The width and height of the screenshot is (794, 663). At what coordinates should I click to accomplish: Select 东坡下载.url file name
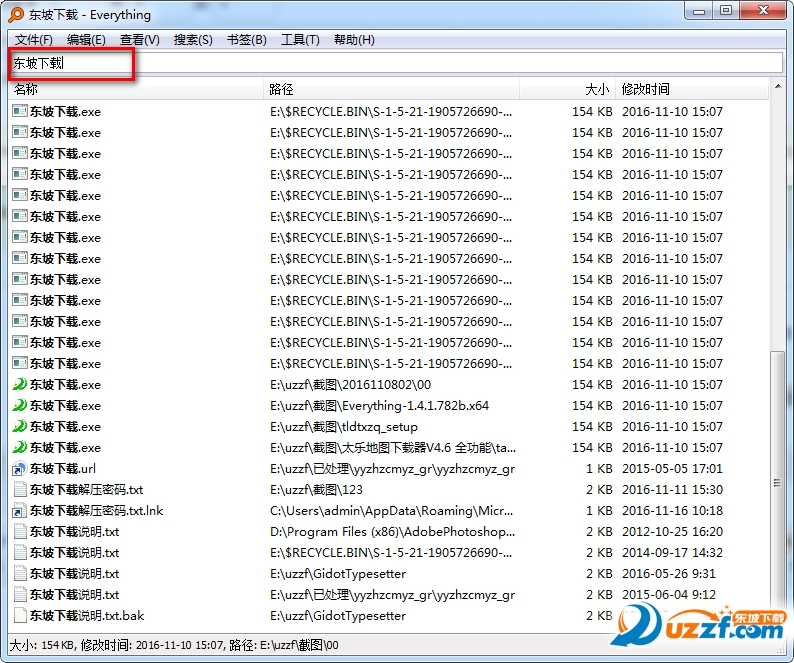pos(63,469)
